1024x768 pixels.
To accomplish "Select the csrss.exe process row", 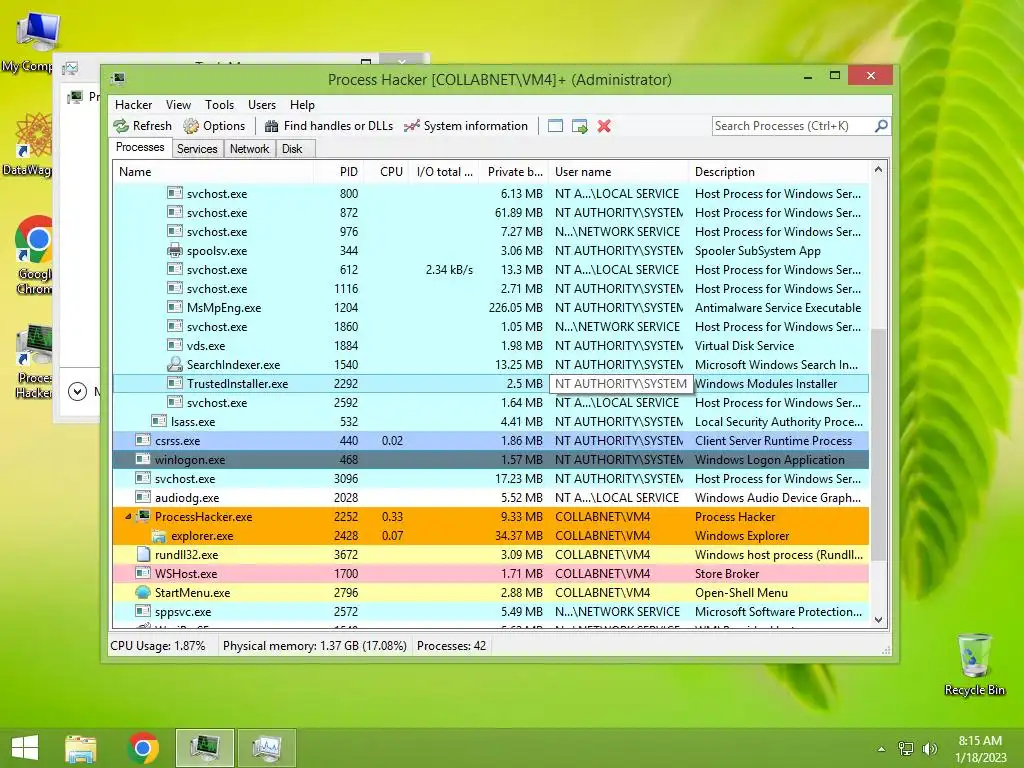I will 490,441.
